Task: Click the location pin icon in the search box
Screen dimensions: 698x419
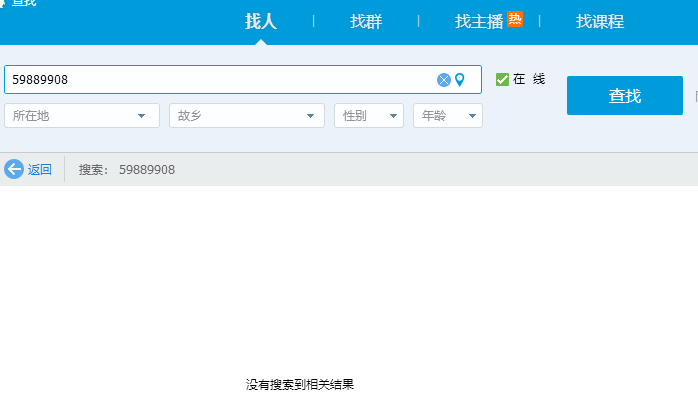Action: [460, 80]
